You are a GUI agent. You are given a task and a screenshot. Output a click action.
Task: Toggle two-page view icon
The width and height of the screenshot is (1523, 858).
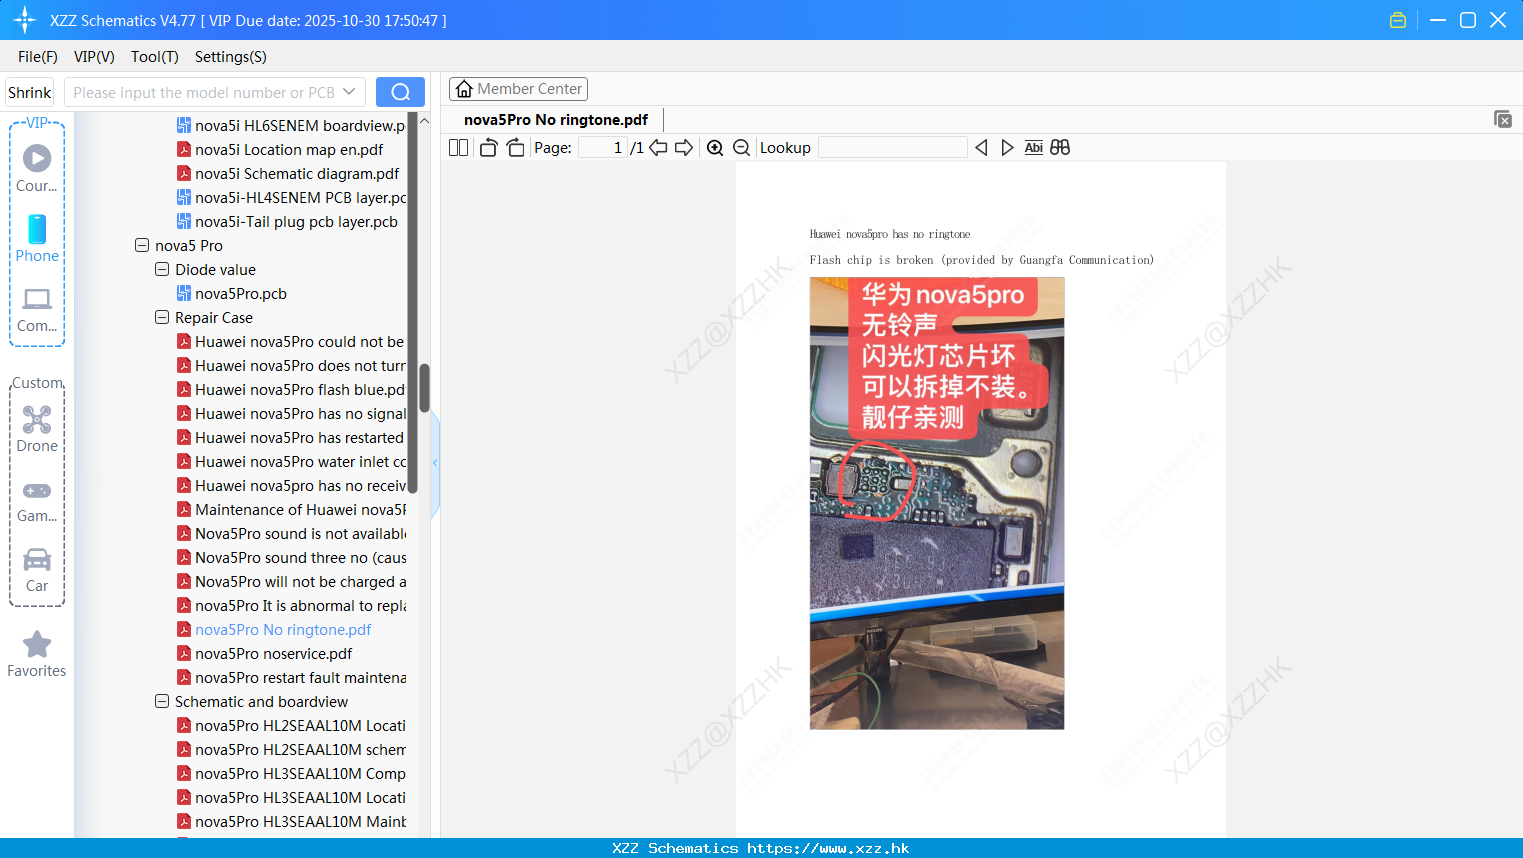tap(459, 148)
